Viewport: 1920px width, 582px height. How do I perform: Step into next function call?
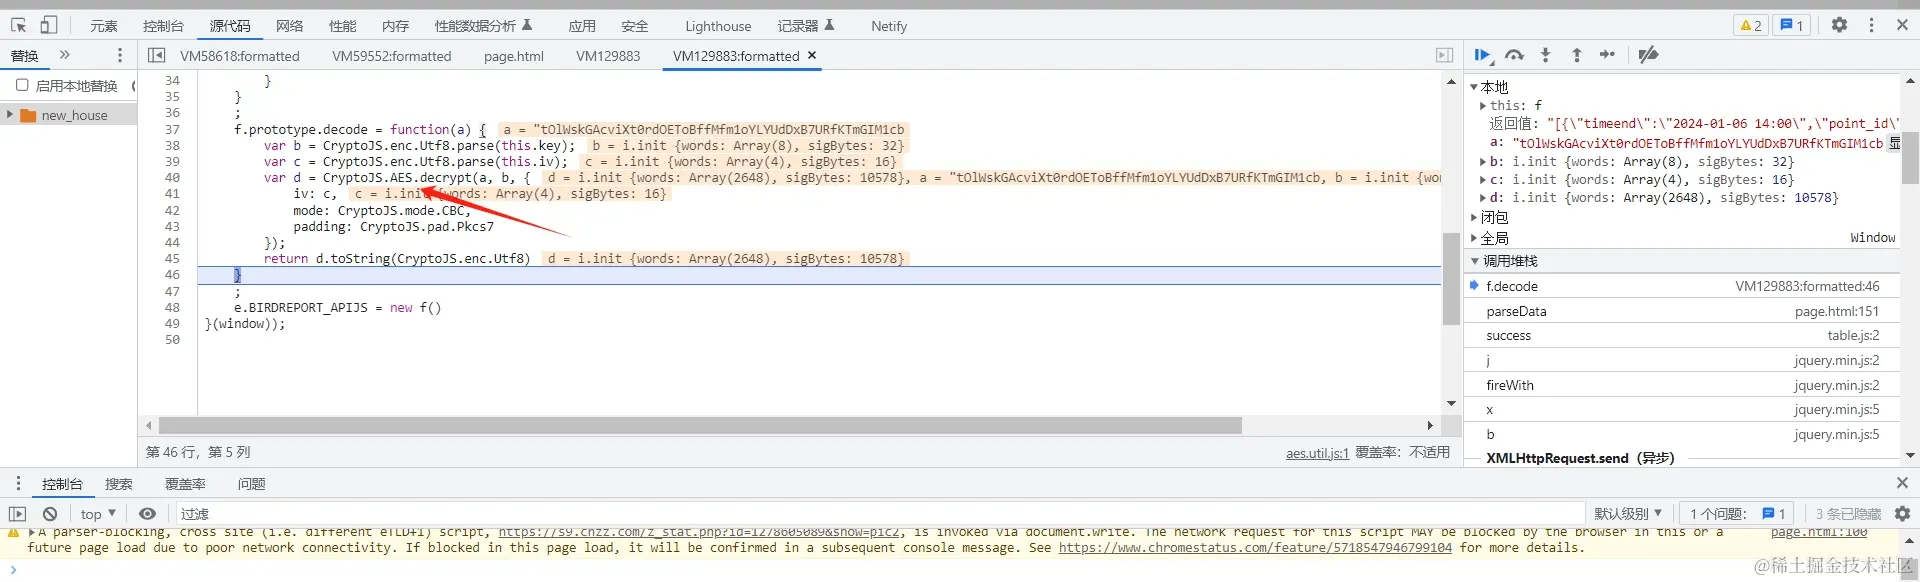coord(1545,55)
